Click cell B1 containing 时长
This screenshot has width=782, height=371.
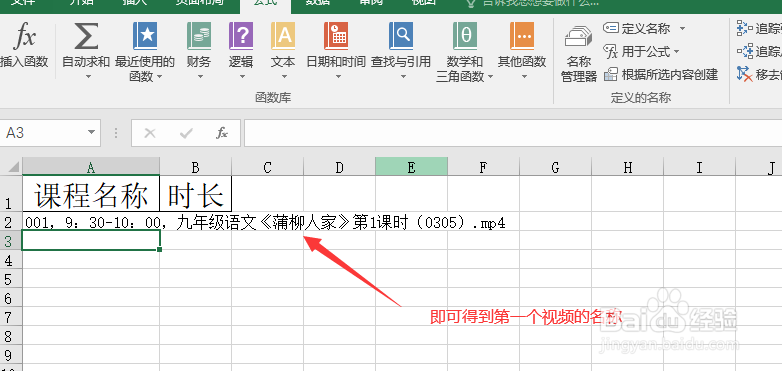196,193
